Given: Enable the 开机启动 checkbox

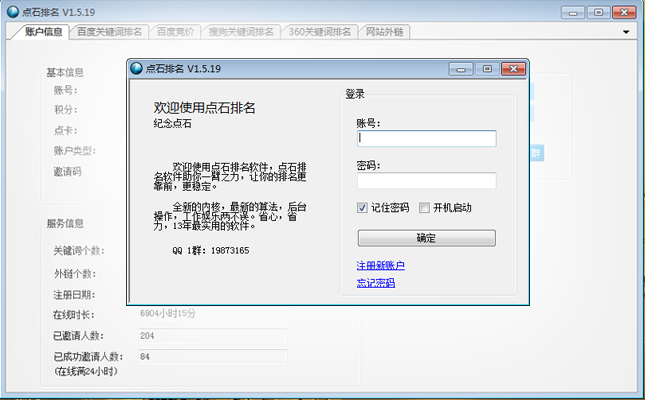Looking at the screenshot, I should (x=424, y=208).
